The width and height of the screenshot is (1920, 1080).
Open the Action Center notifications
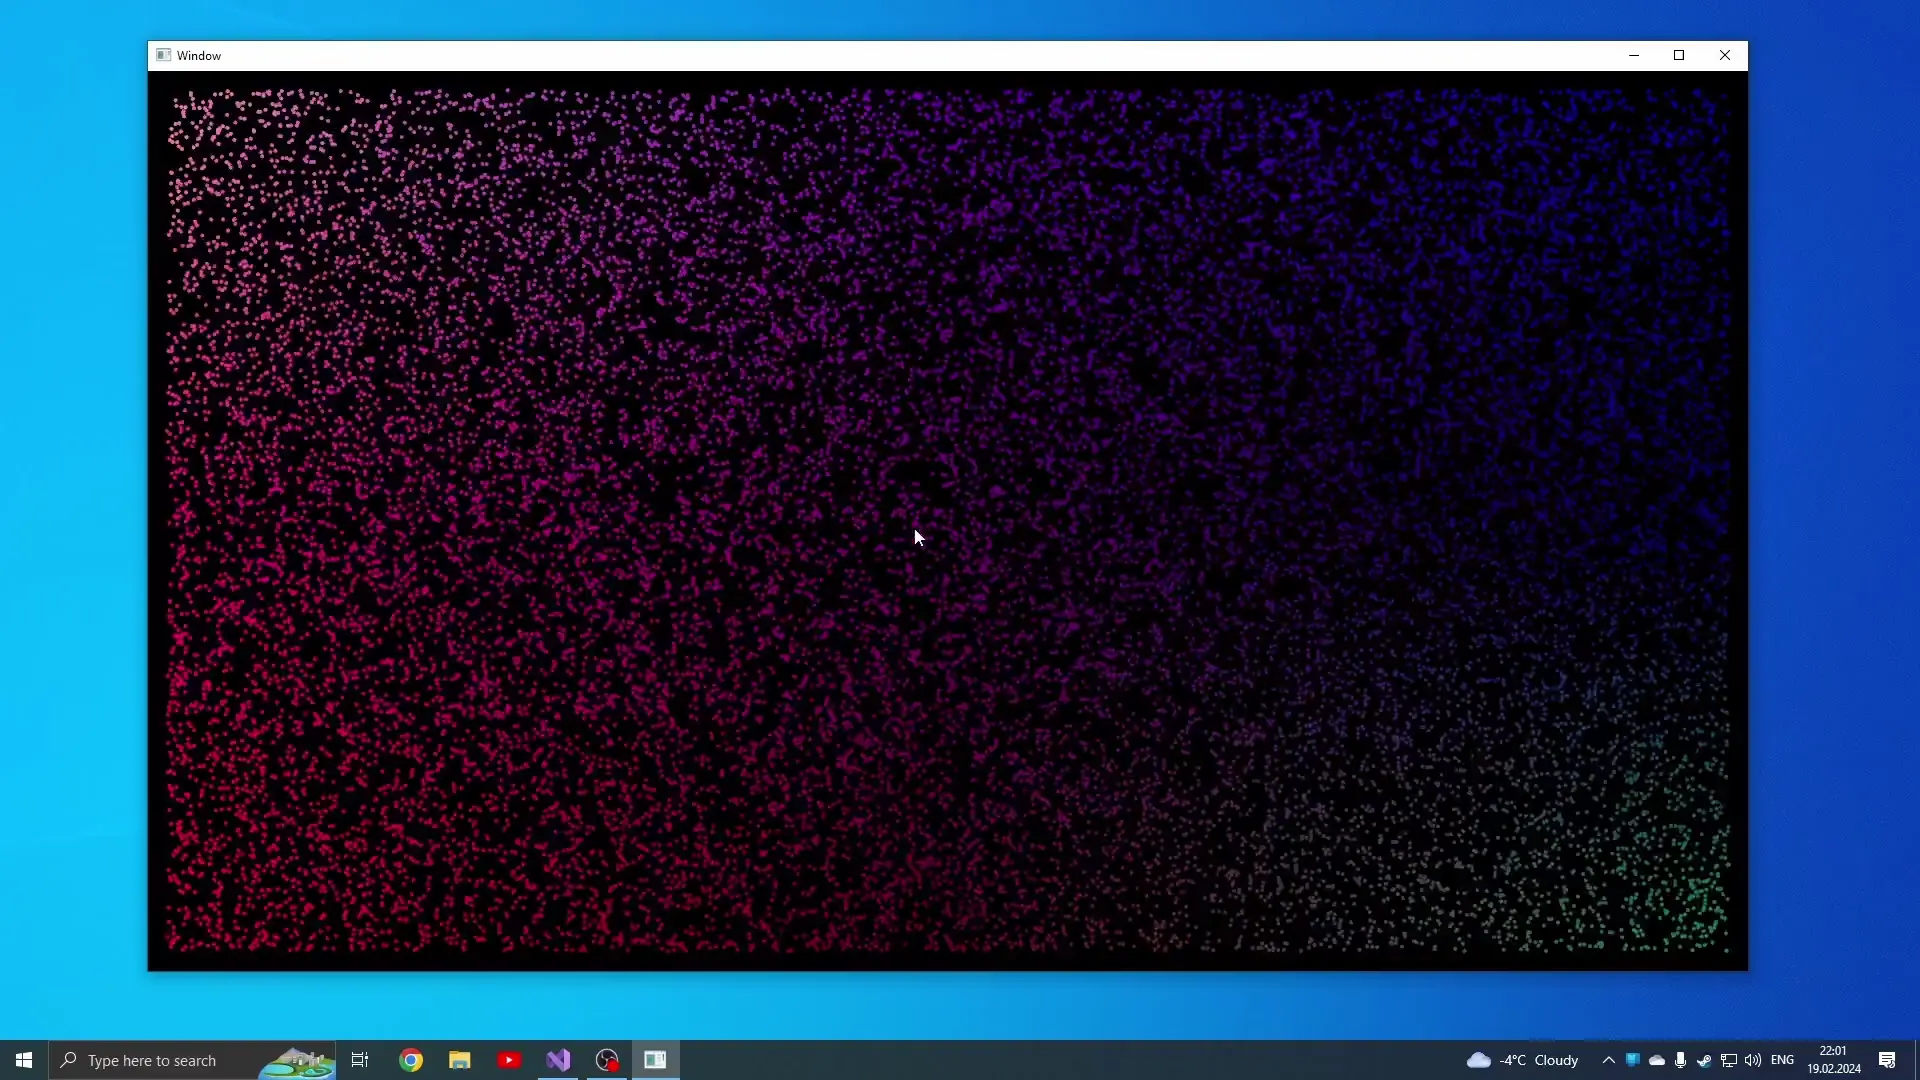(1889, 1060)
